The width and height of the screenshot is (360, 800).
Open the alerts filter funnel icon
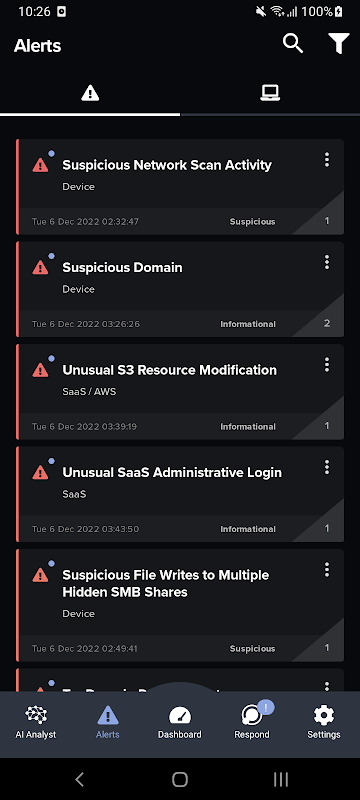pyautogui.click(x=339, y=44)
